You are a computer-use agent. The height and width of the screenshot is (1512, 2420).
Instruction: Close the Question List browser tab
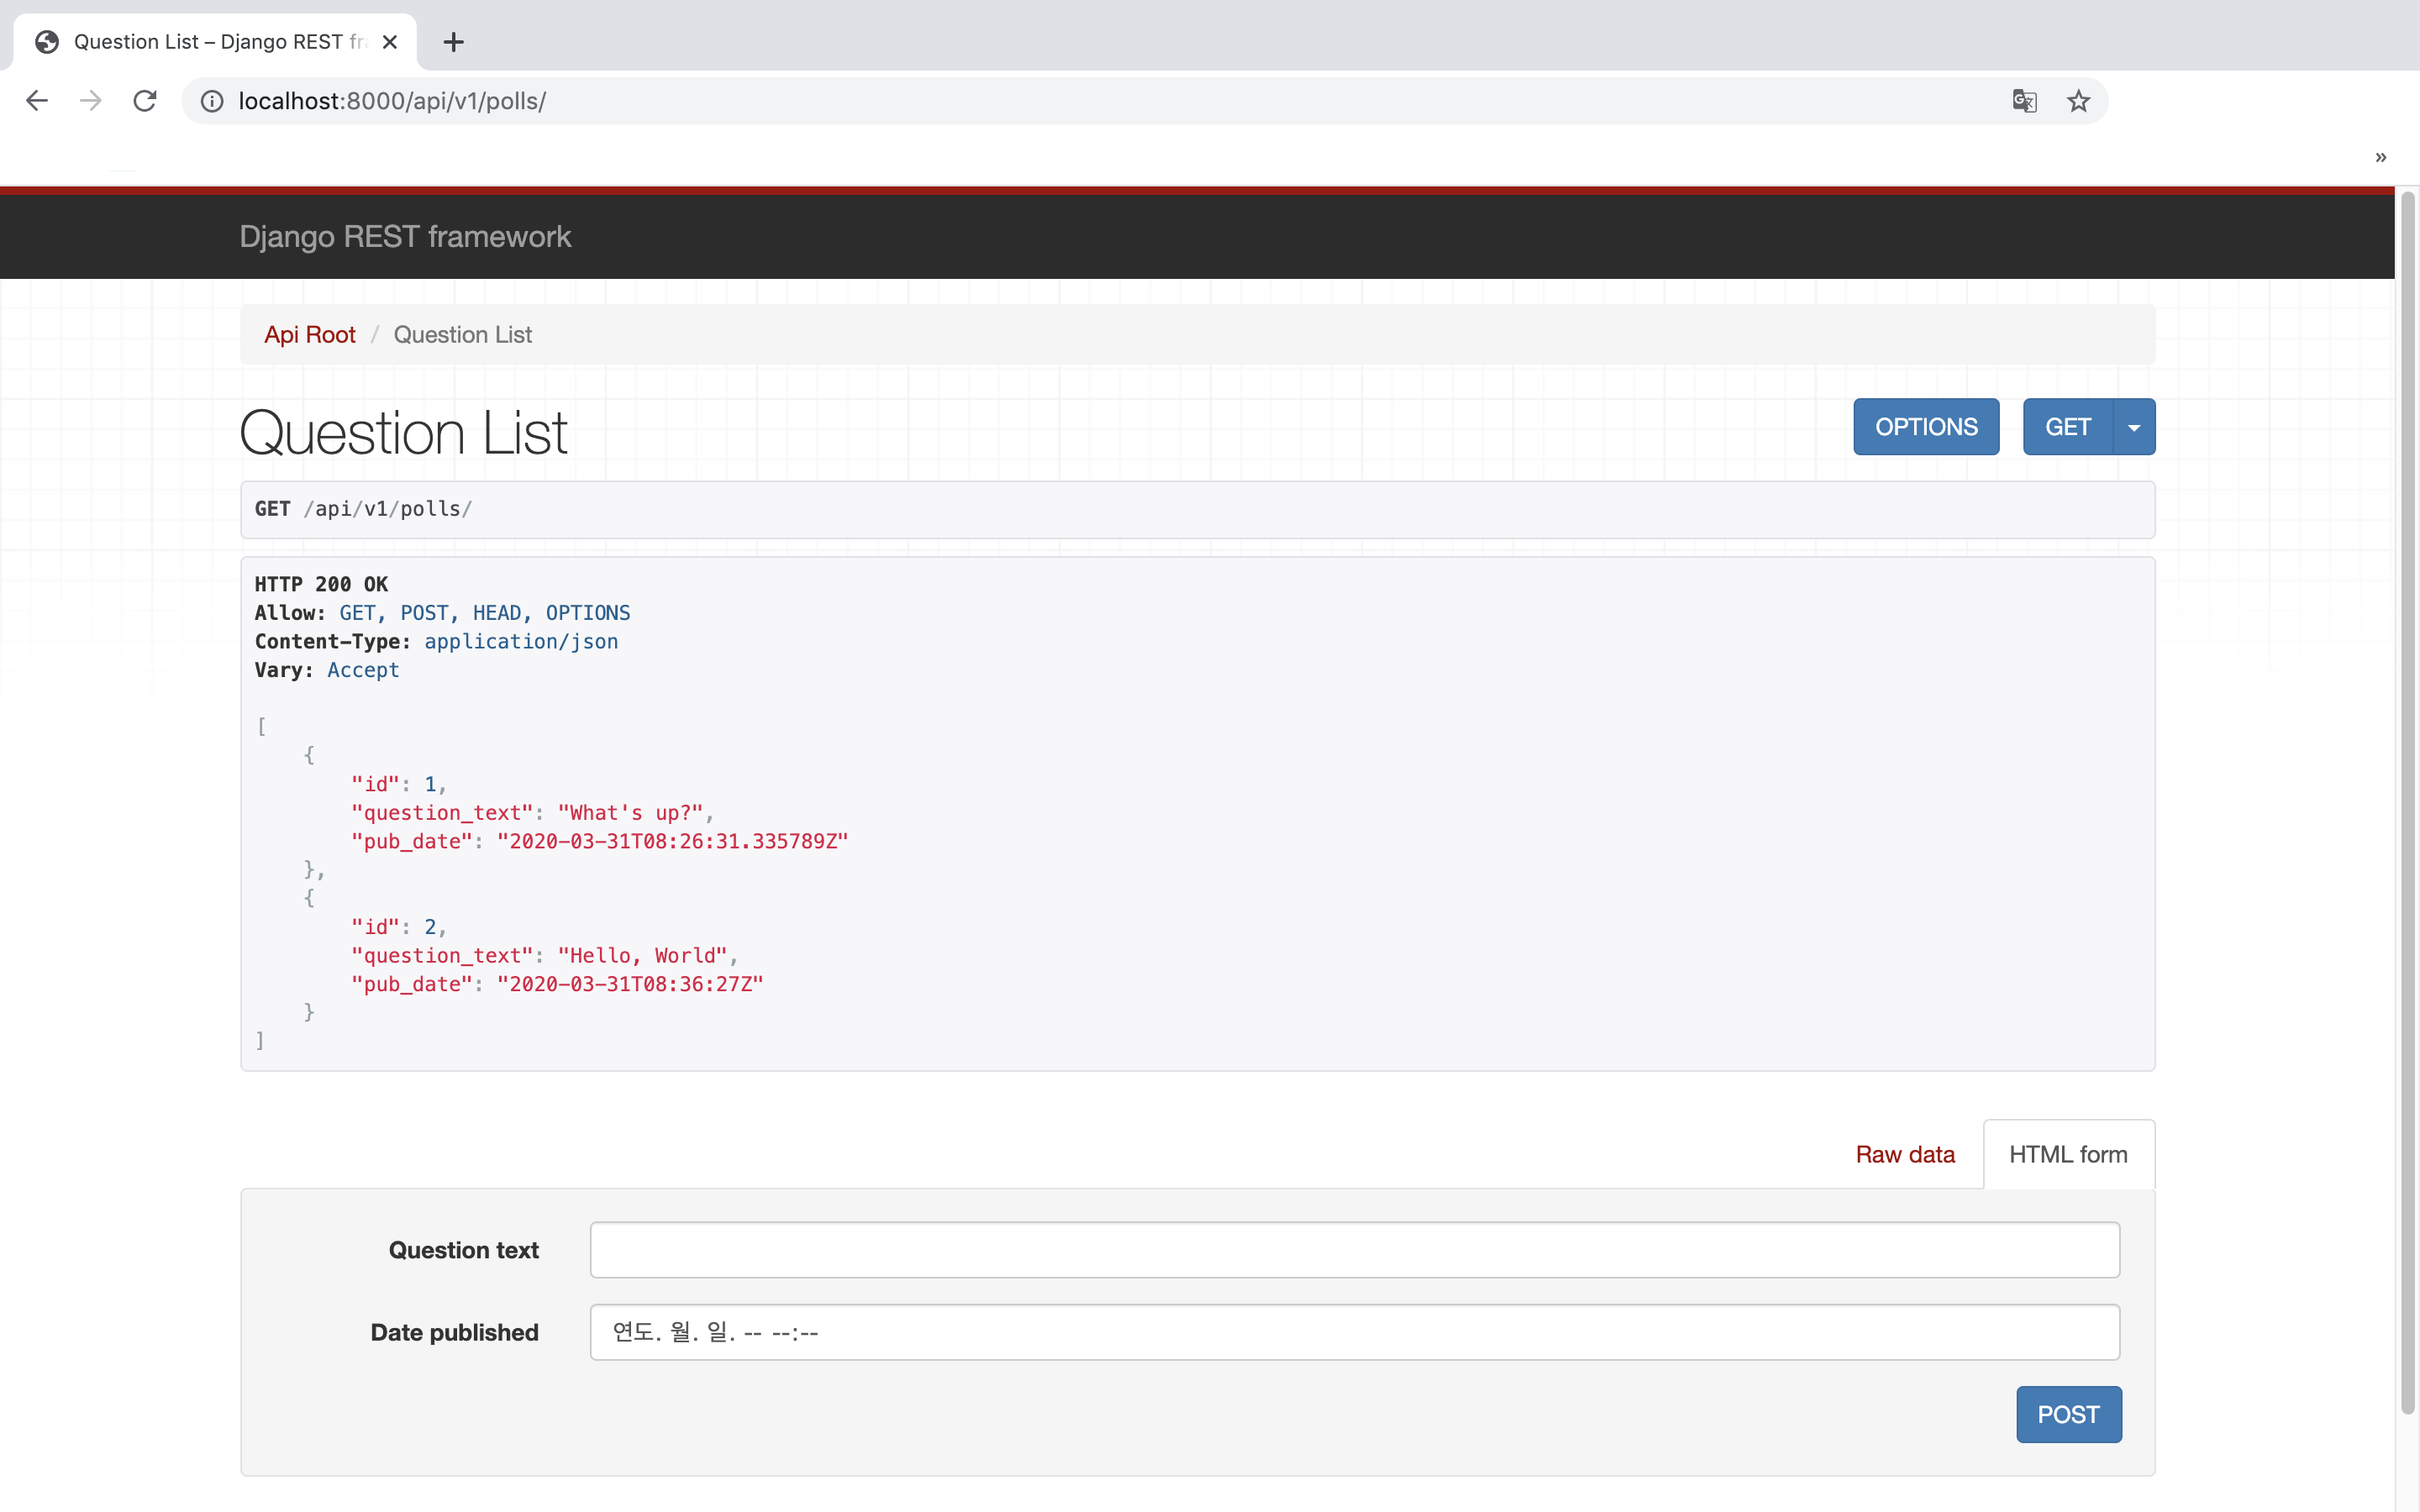tap(390, 42)
